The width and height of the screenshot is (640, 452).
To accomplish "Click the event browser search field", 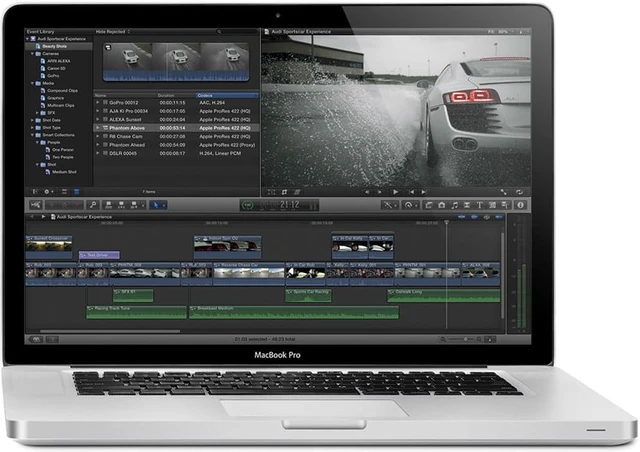I will point(236,31).
